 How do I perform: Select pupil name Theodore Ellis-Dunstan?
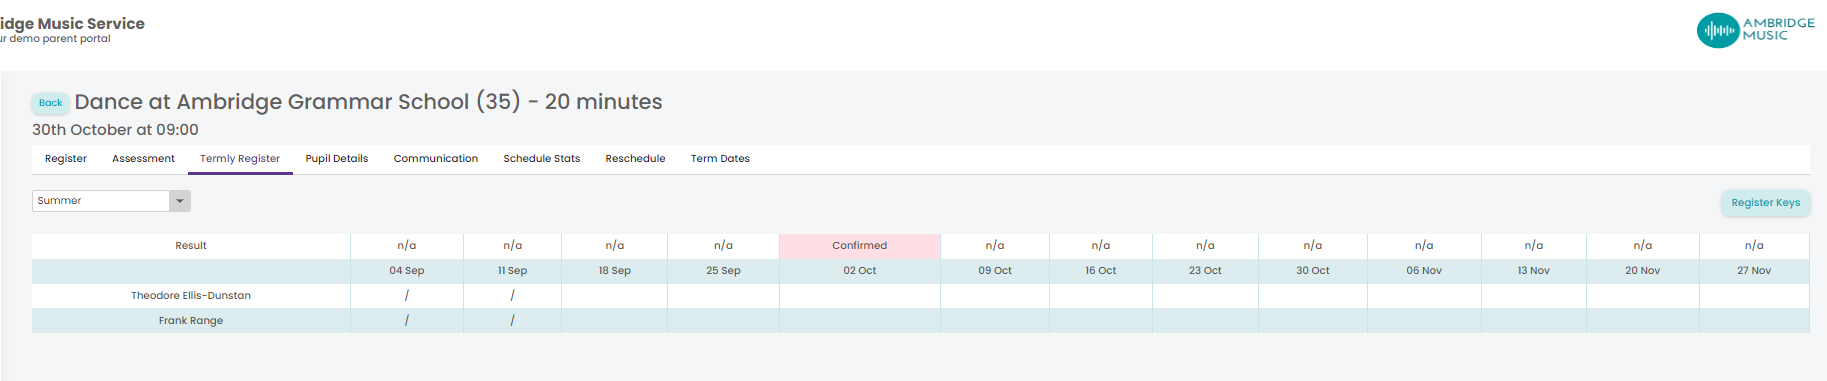191,296
